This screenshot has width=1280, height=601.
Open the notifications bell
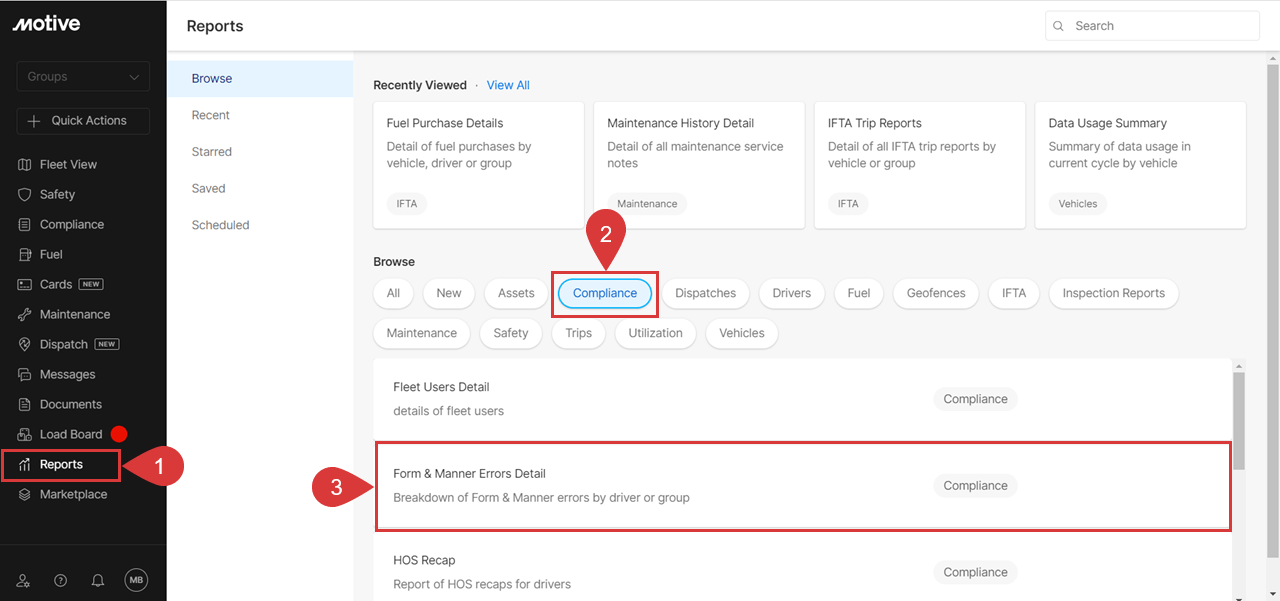(98, 580)
